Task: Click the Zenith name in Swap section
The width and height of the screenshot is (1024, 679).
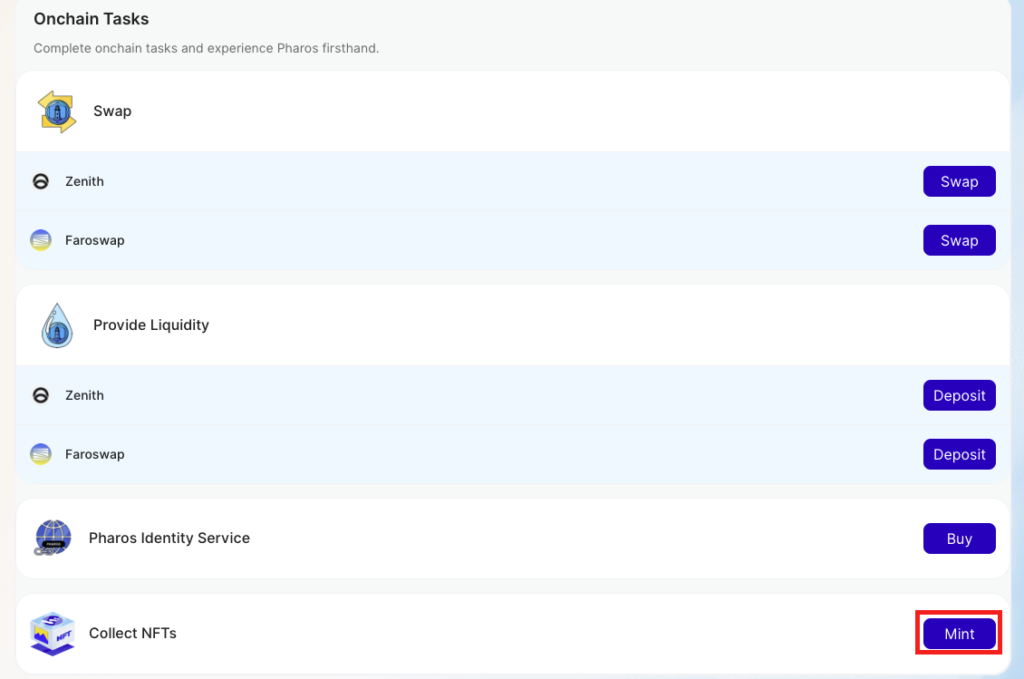Action: pos(84,182)
